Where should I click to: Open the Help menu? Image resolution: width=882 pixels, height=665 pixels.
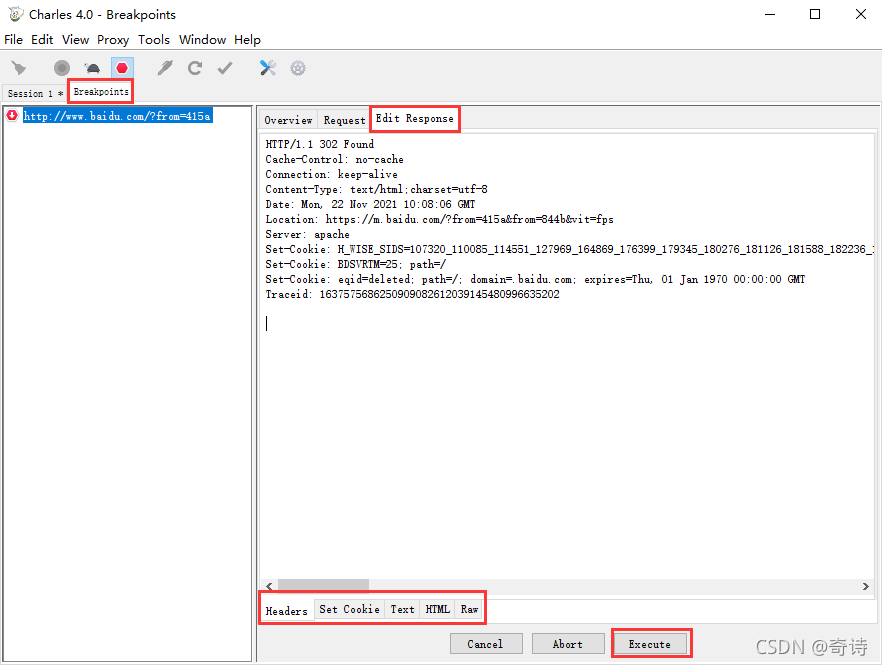coord(248,39)
